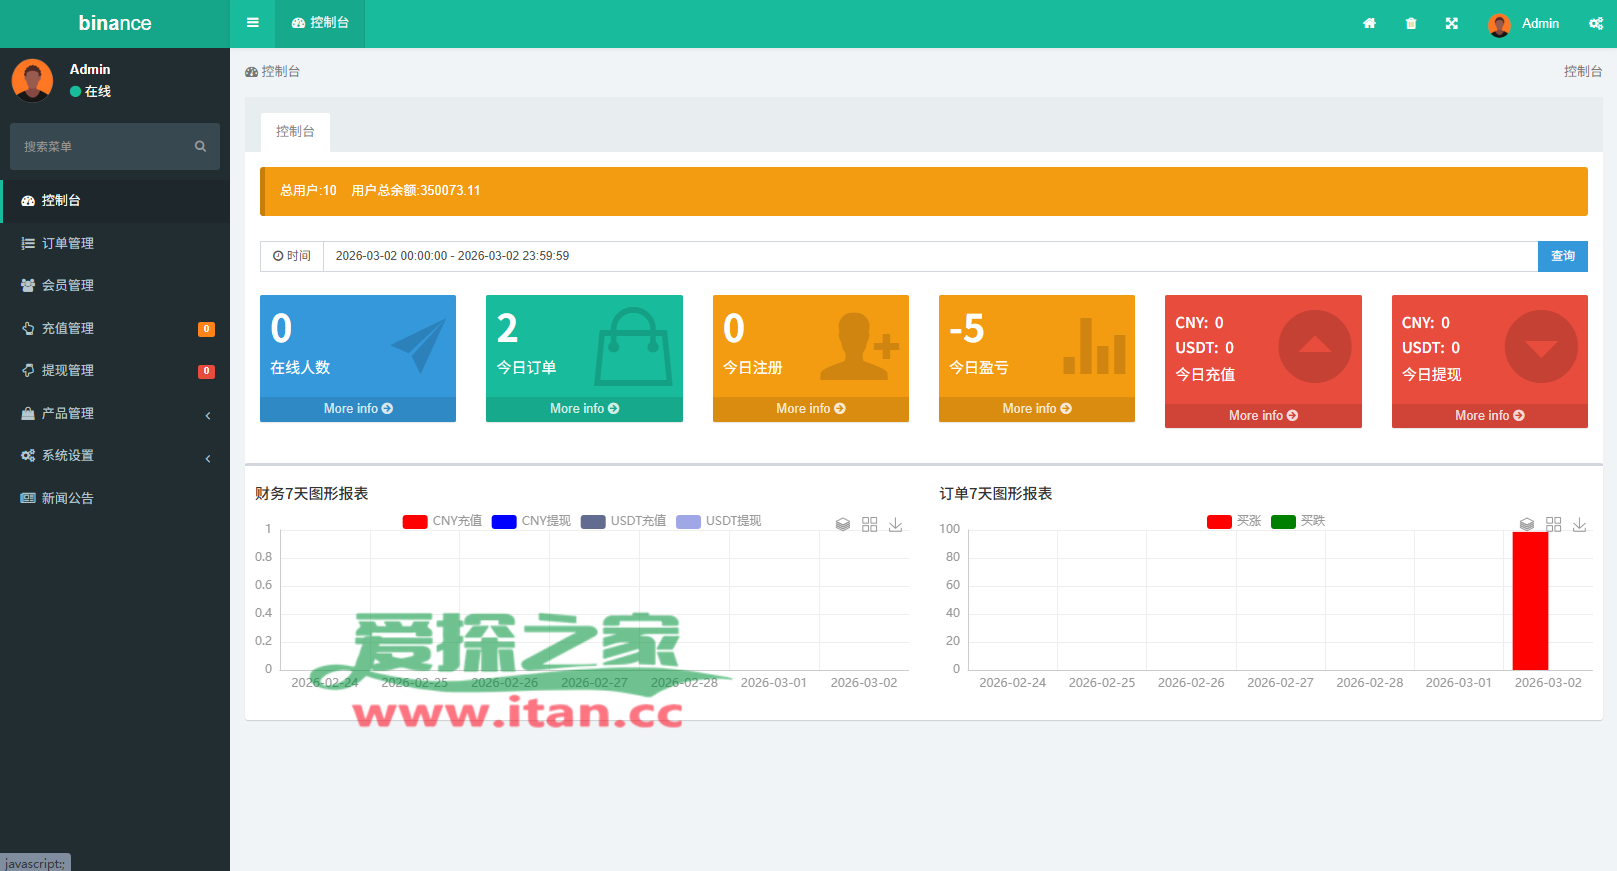
Task: Toggle USDT提现 legend series visibility
Action: click(719, 521)
